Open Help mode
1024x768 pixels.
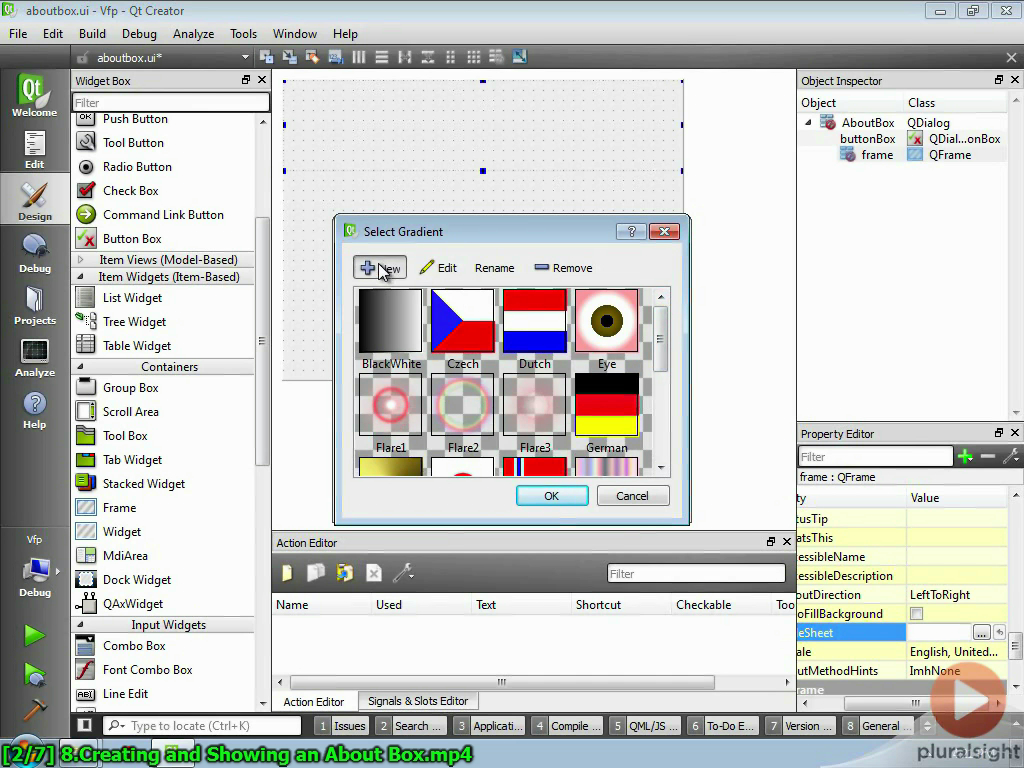35,409
